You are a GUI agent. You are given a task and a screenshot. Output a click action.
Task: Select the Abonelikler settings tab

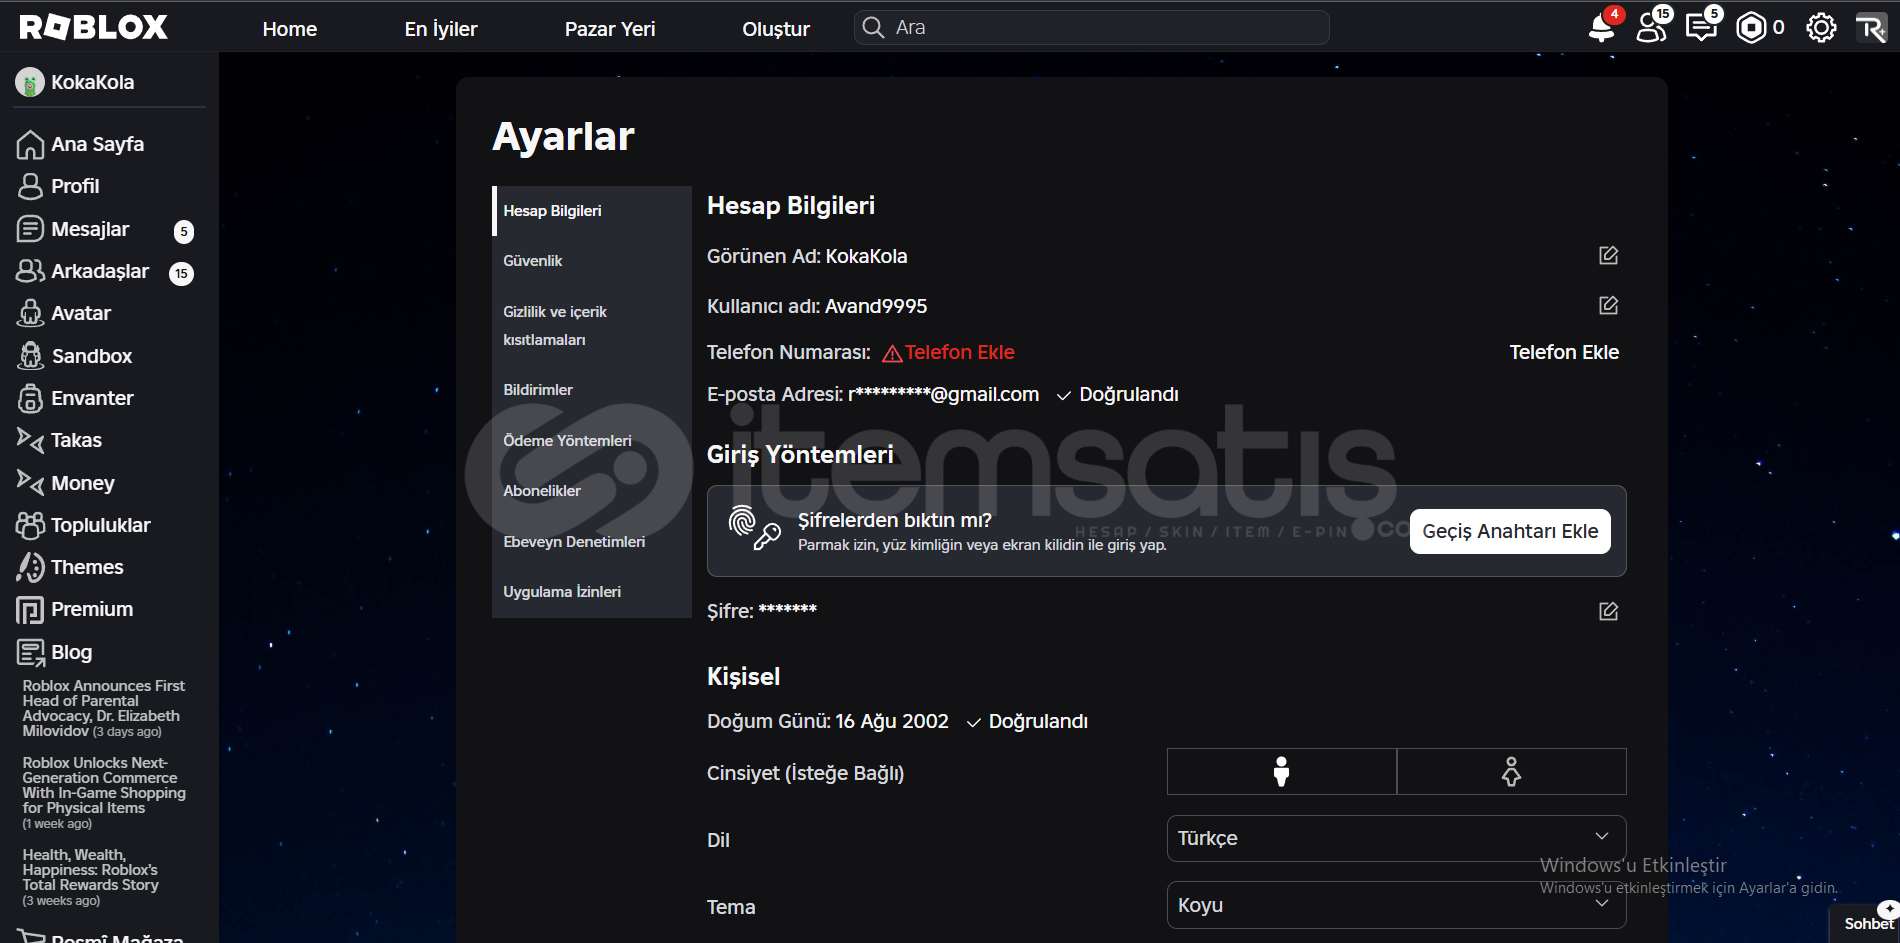point(592,491)
